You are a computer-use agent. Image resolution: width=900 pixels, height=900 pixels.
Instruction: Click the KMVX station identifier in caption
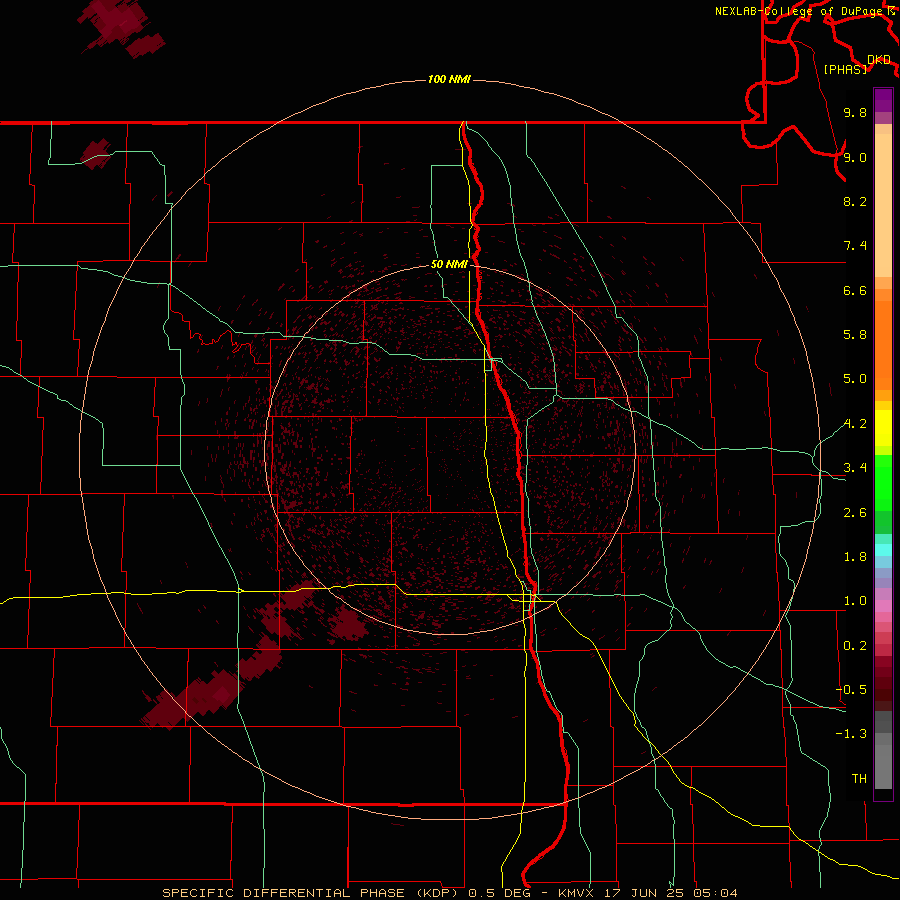(x=576, y=893)
